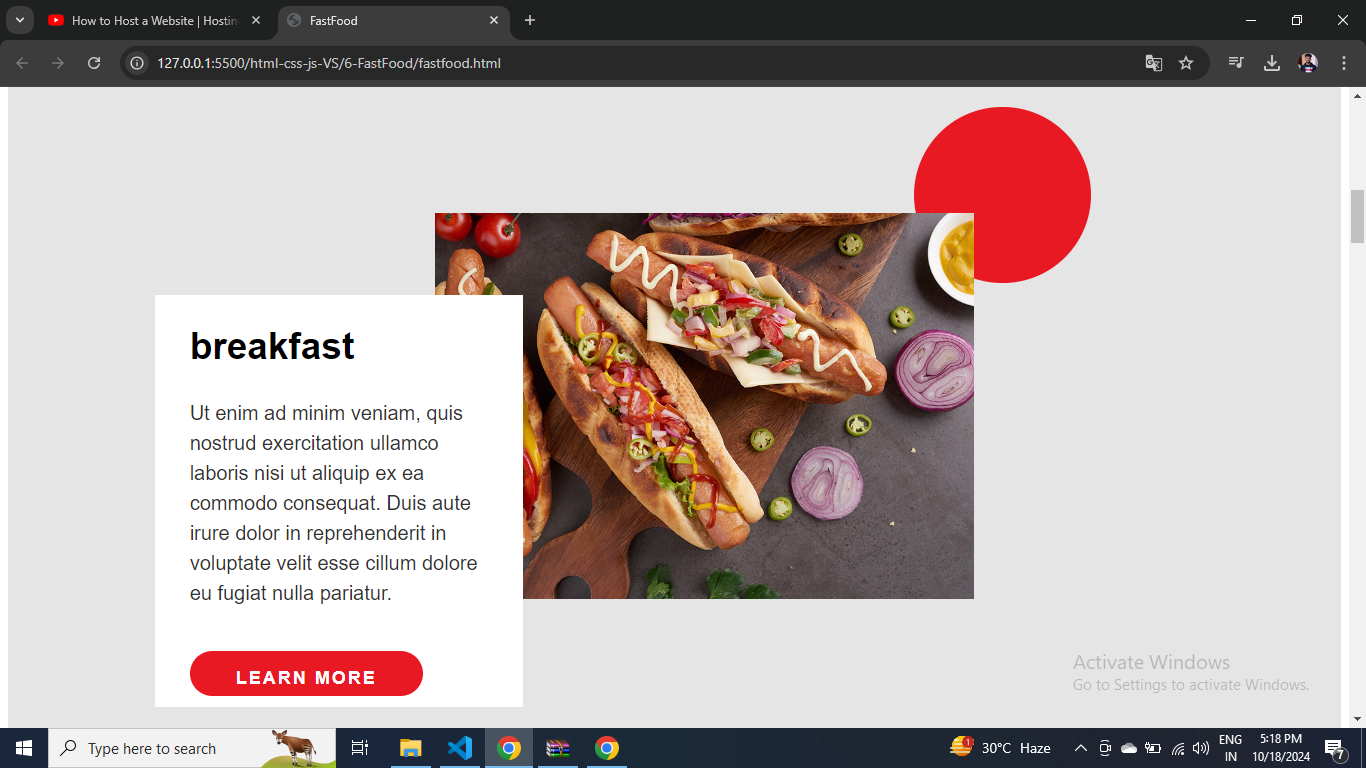
Task: Open Task View from taskbar
Action: click(x=360, y=748)
